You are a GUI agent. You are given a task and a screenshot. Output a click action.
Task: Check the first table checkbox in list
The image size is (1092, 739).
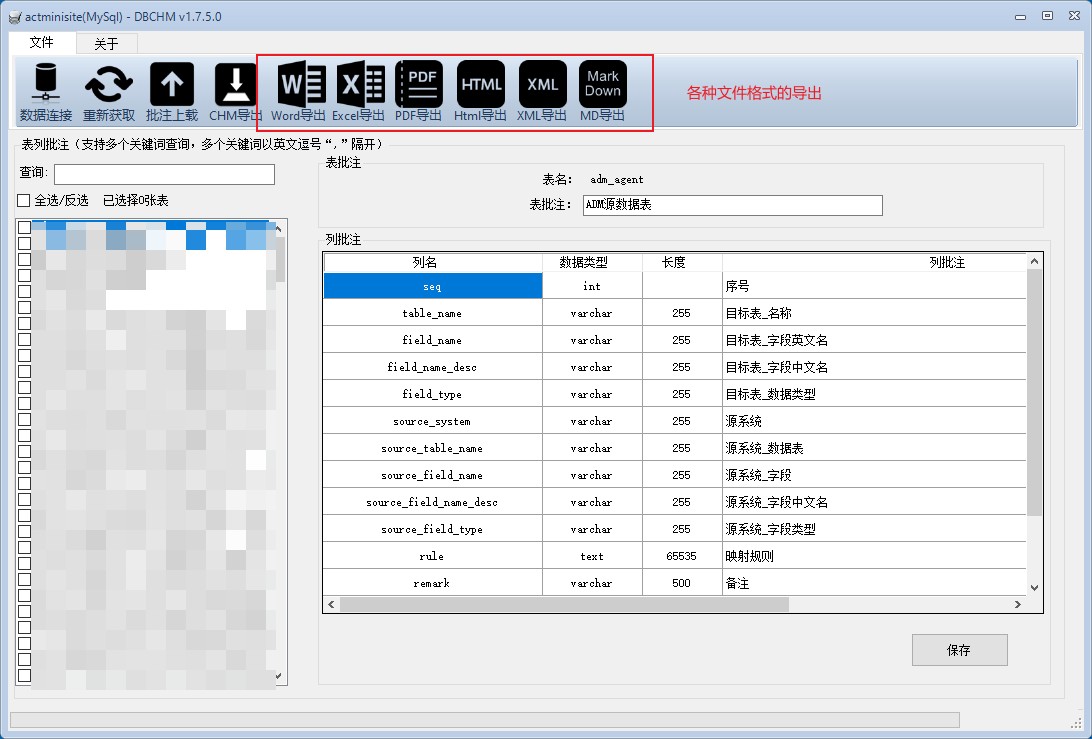pos(24,228)
